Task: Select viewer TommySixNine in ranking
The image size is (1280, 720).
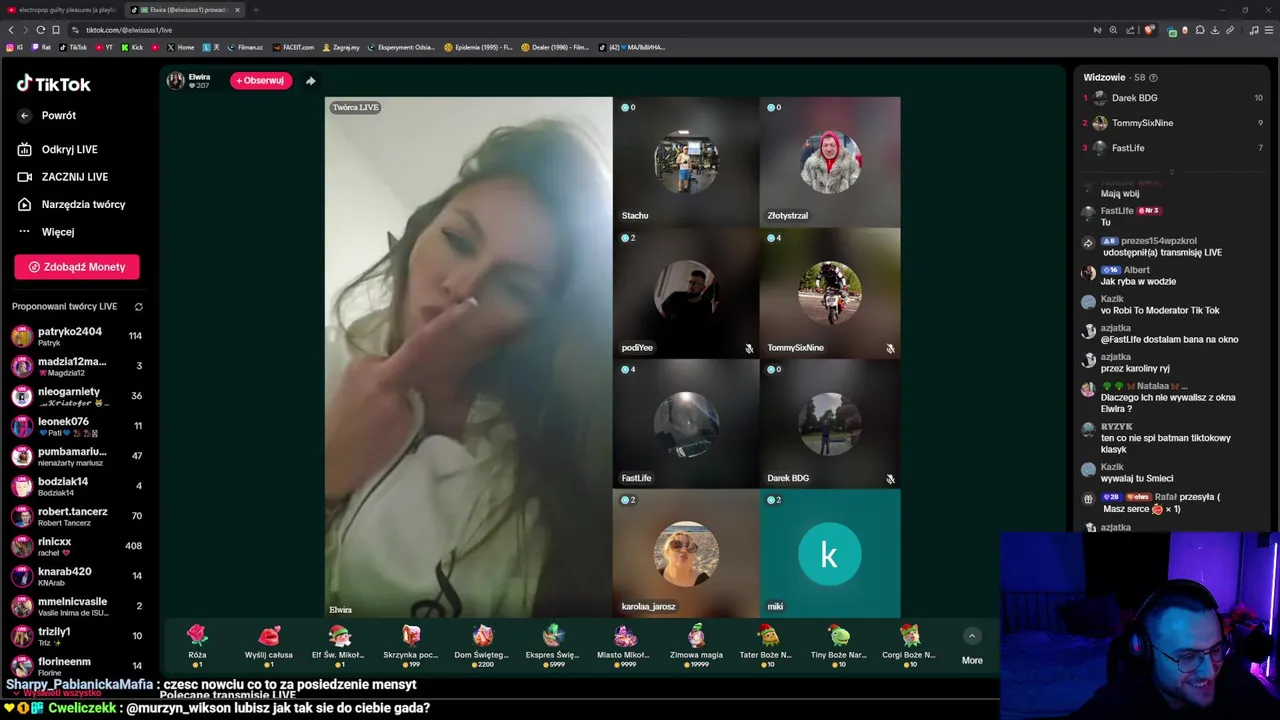Action: (1172, 123)
